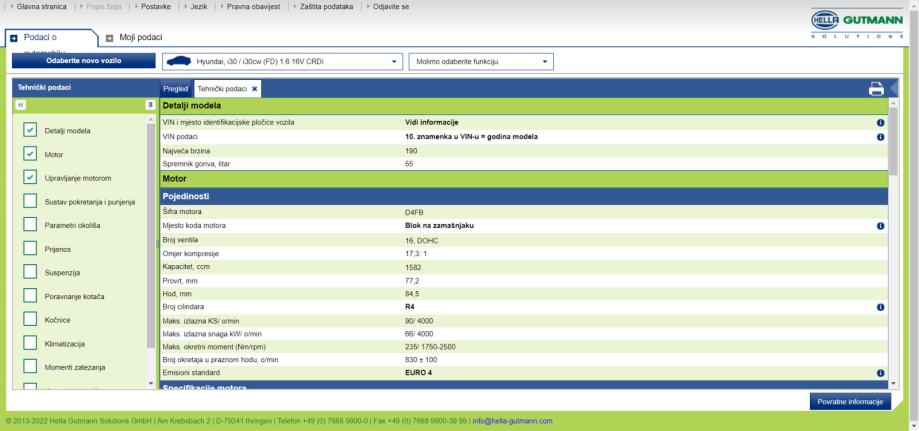
Task: Print the technical data with printer icon
Action: tap(876, 89)
